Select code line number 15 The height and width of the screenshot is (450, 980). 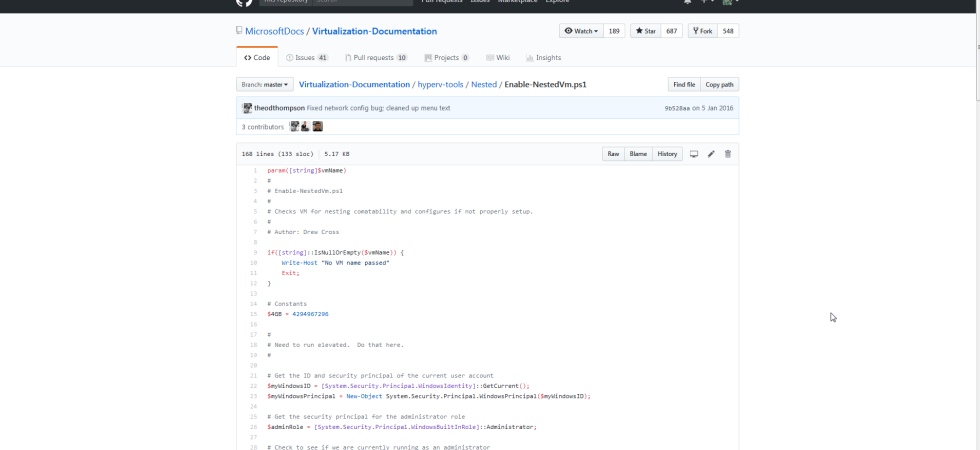coord(253,314)
